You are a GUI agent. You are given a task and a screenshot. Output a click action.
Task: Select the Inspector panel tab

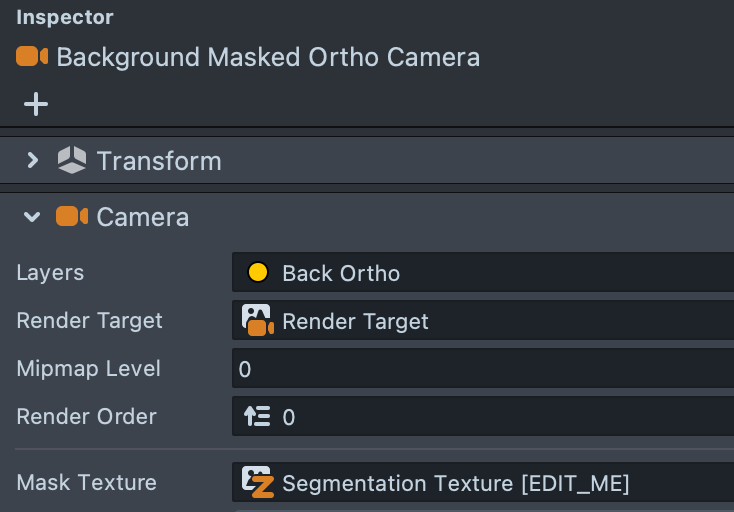[x=65, y=17]
